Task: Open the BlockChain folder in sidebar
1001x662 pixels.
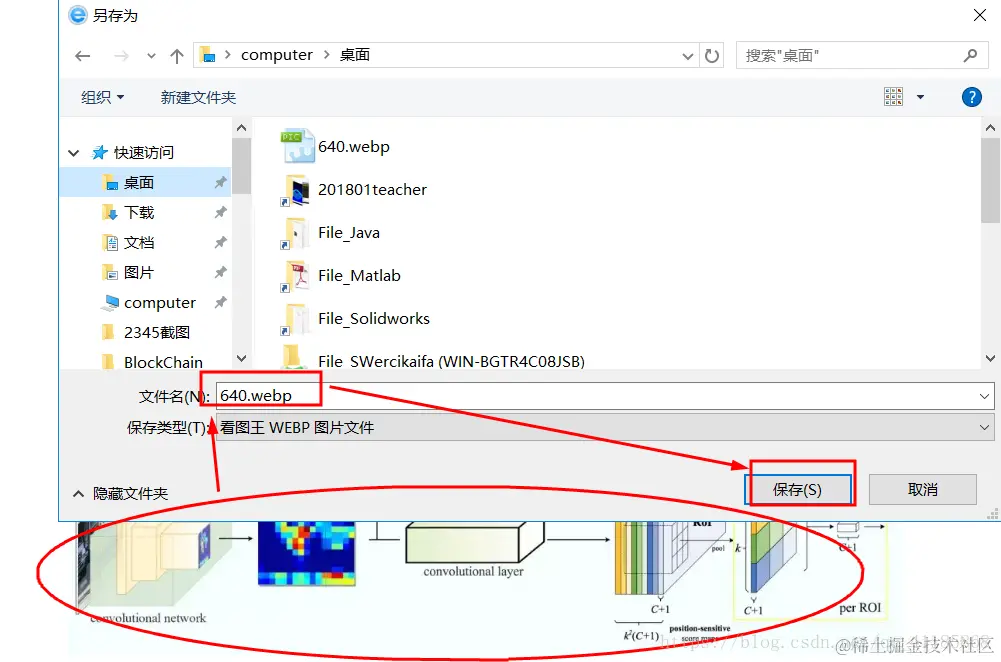Action: [x=163, y=362]
